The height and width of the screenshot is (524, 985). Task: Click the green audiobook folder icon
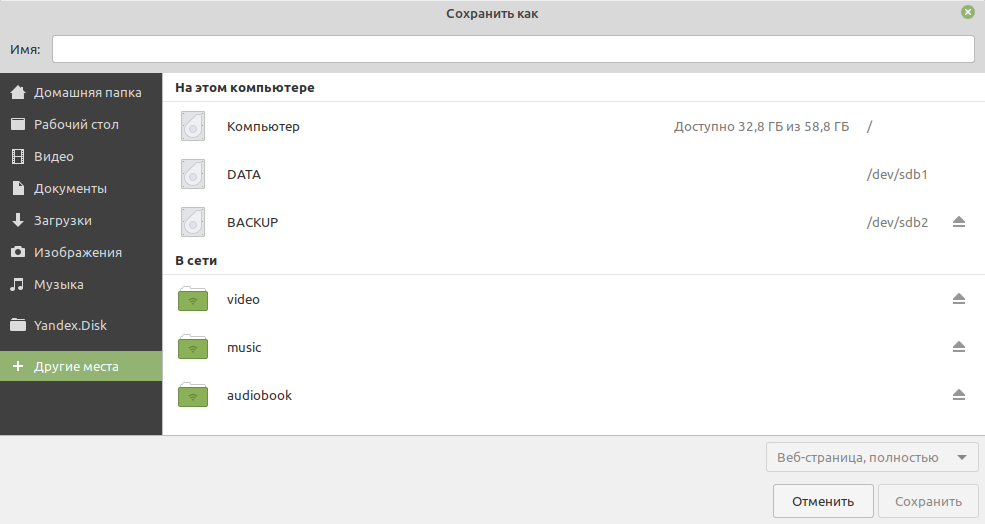pyautogui.click(x=193, y=395)
